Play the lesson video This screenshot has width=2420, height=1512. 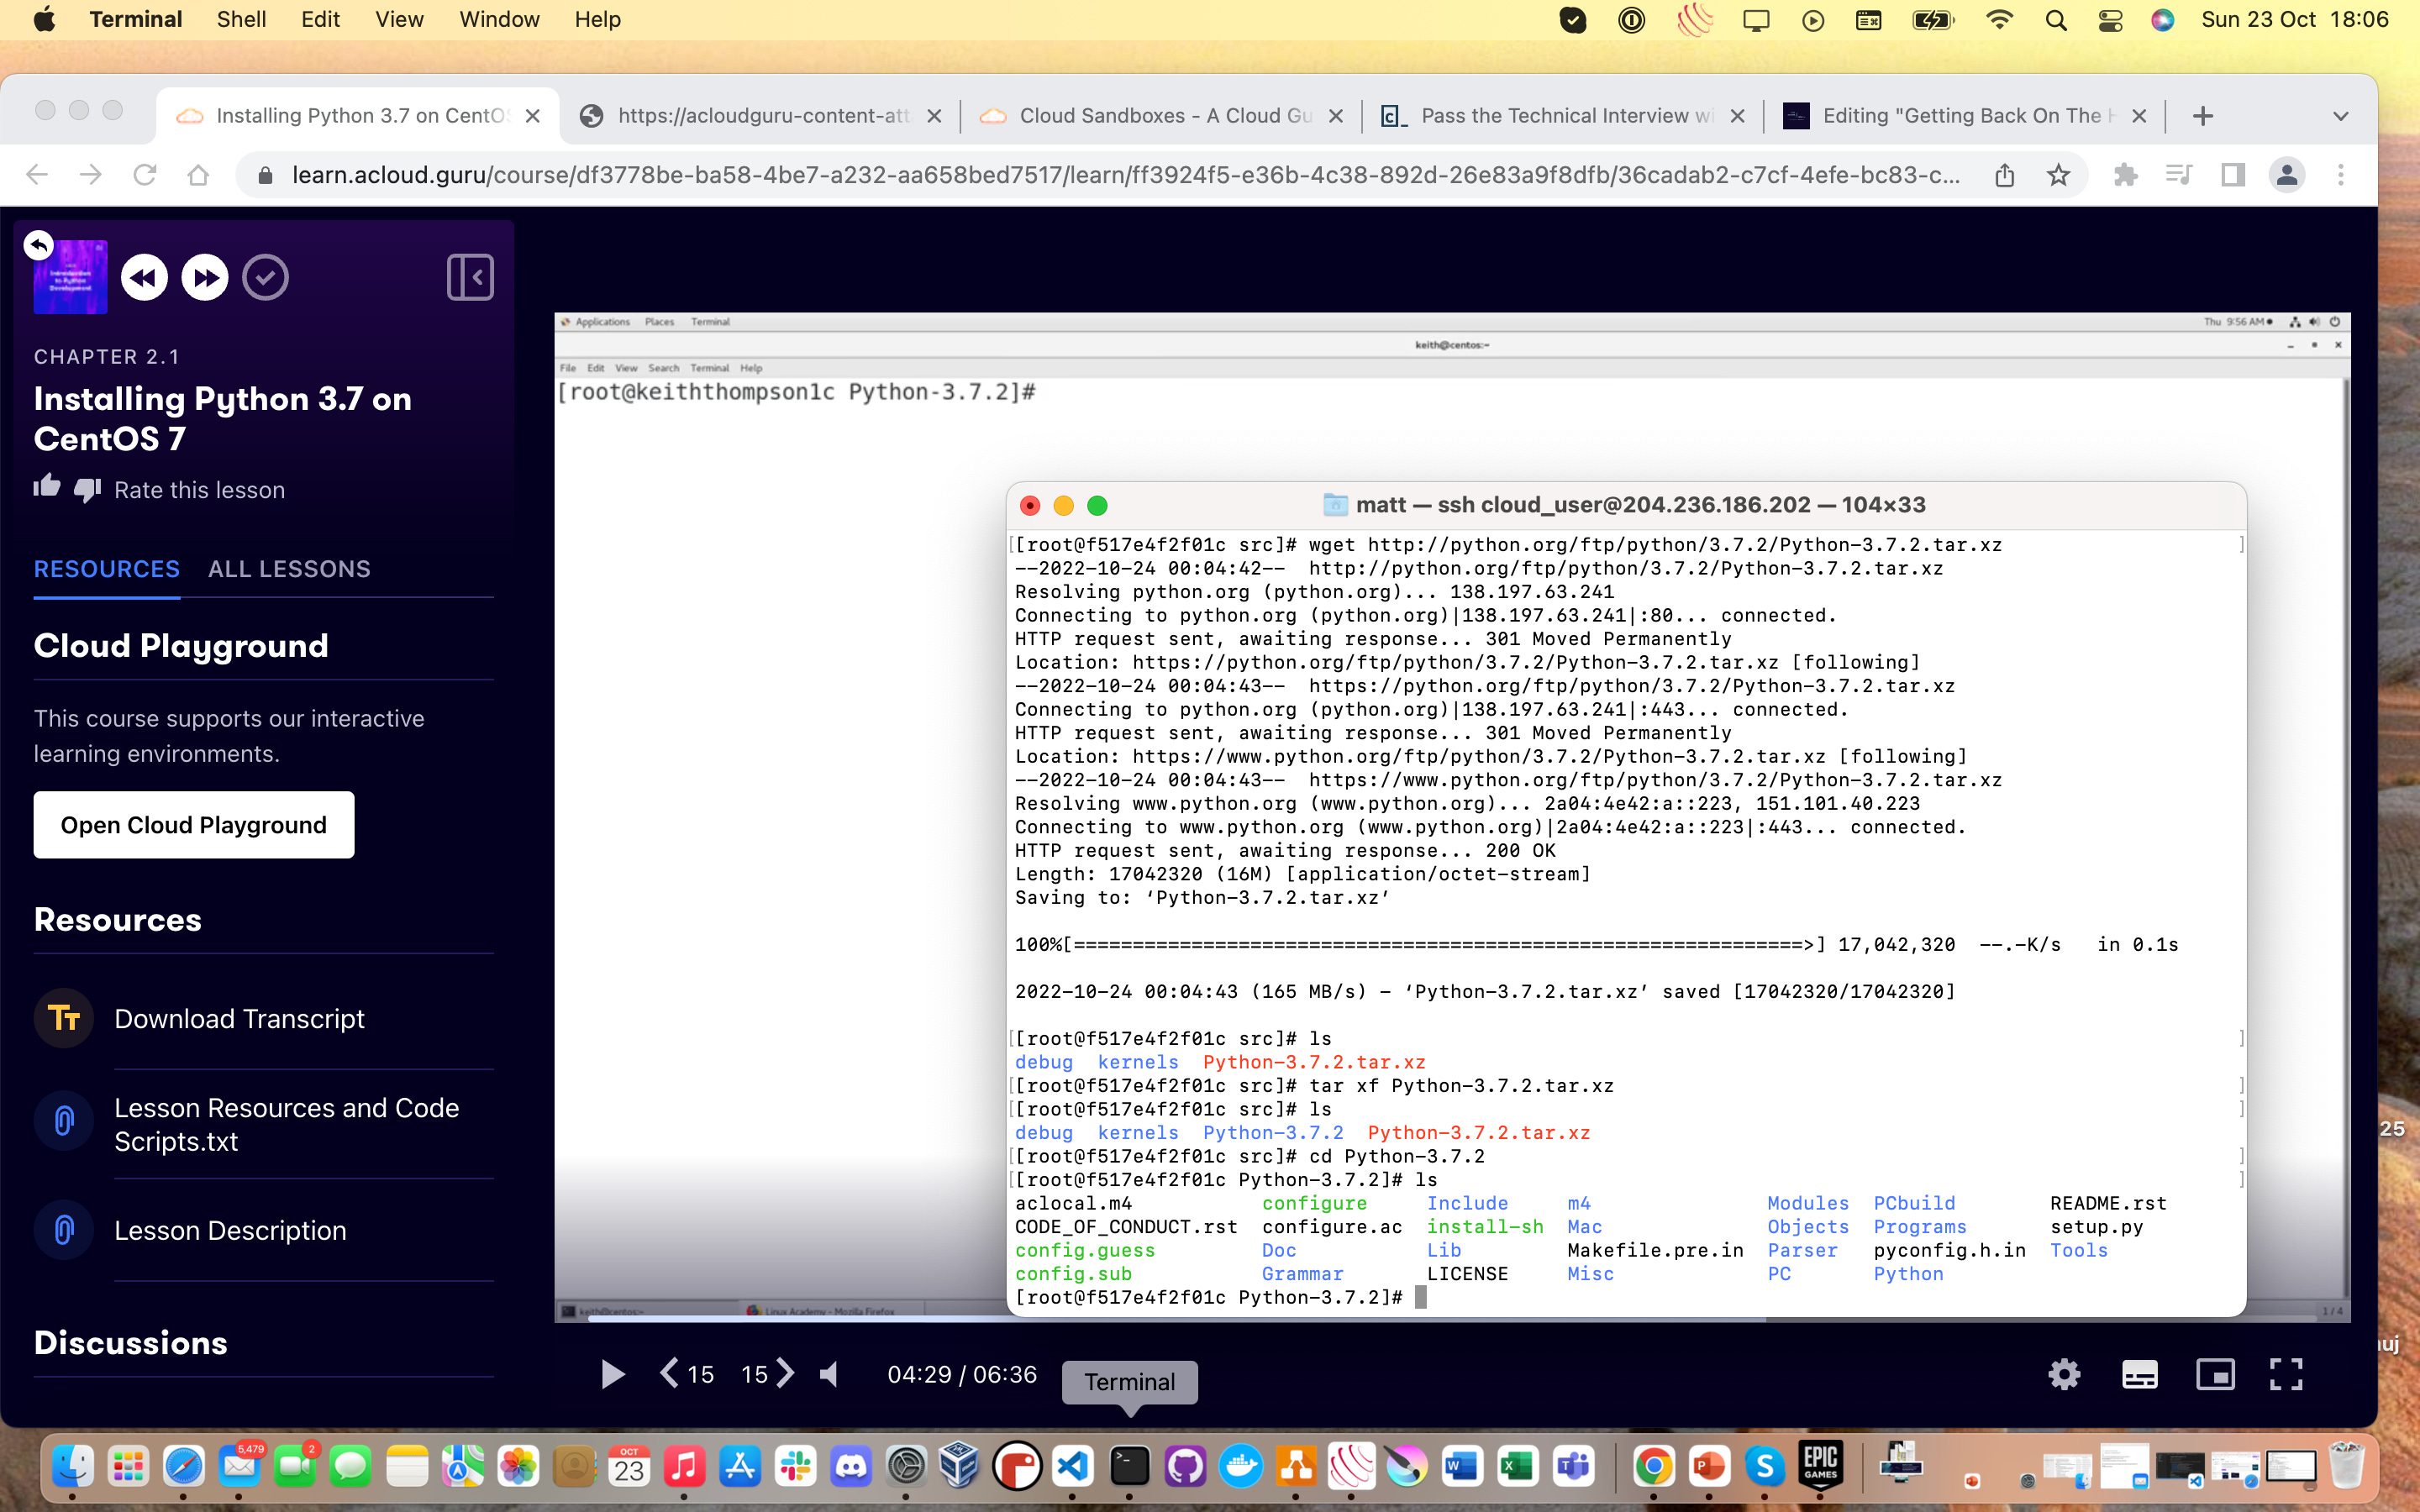coord(612,1374)
